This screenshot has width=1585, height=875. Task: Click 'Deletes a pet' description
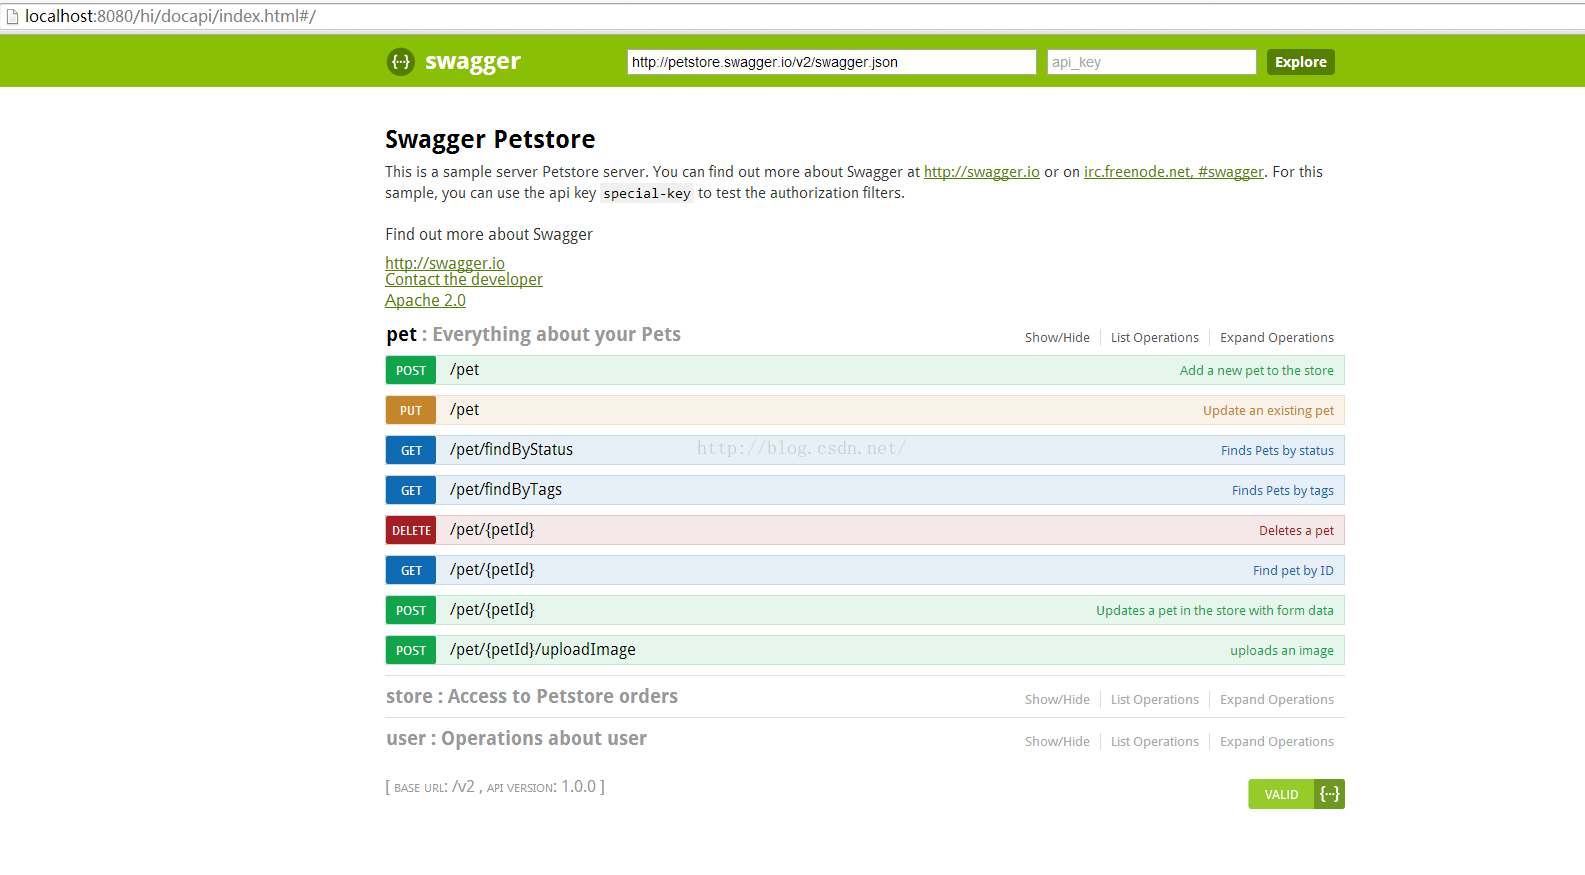pyautogui.click(x=1296, y=530)
